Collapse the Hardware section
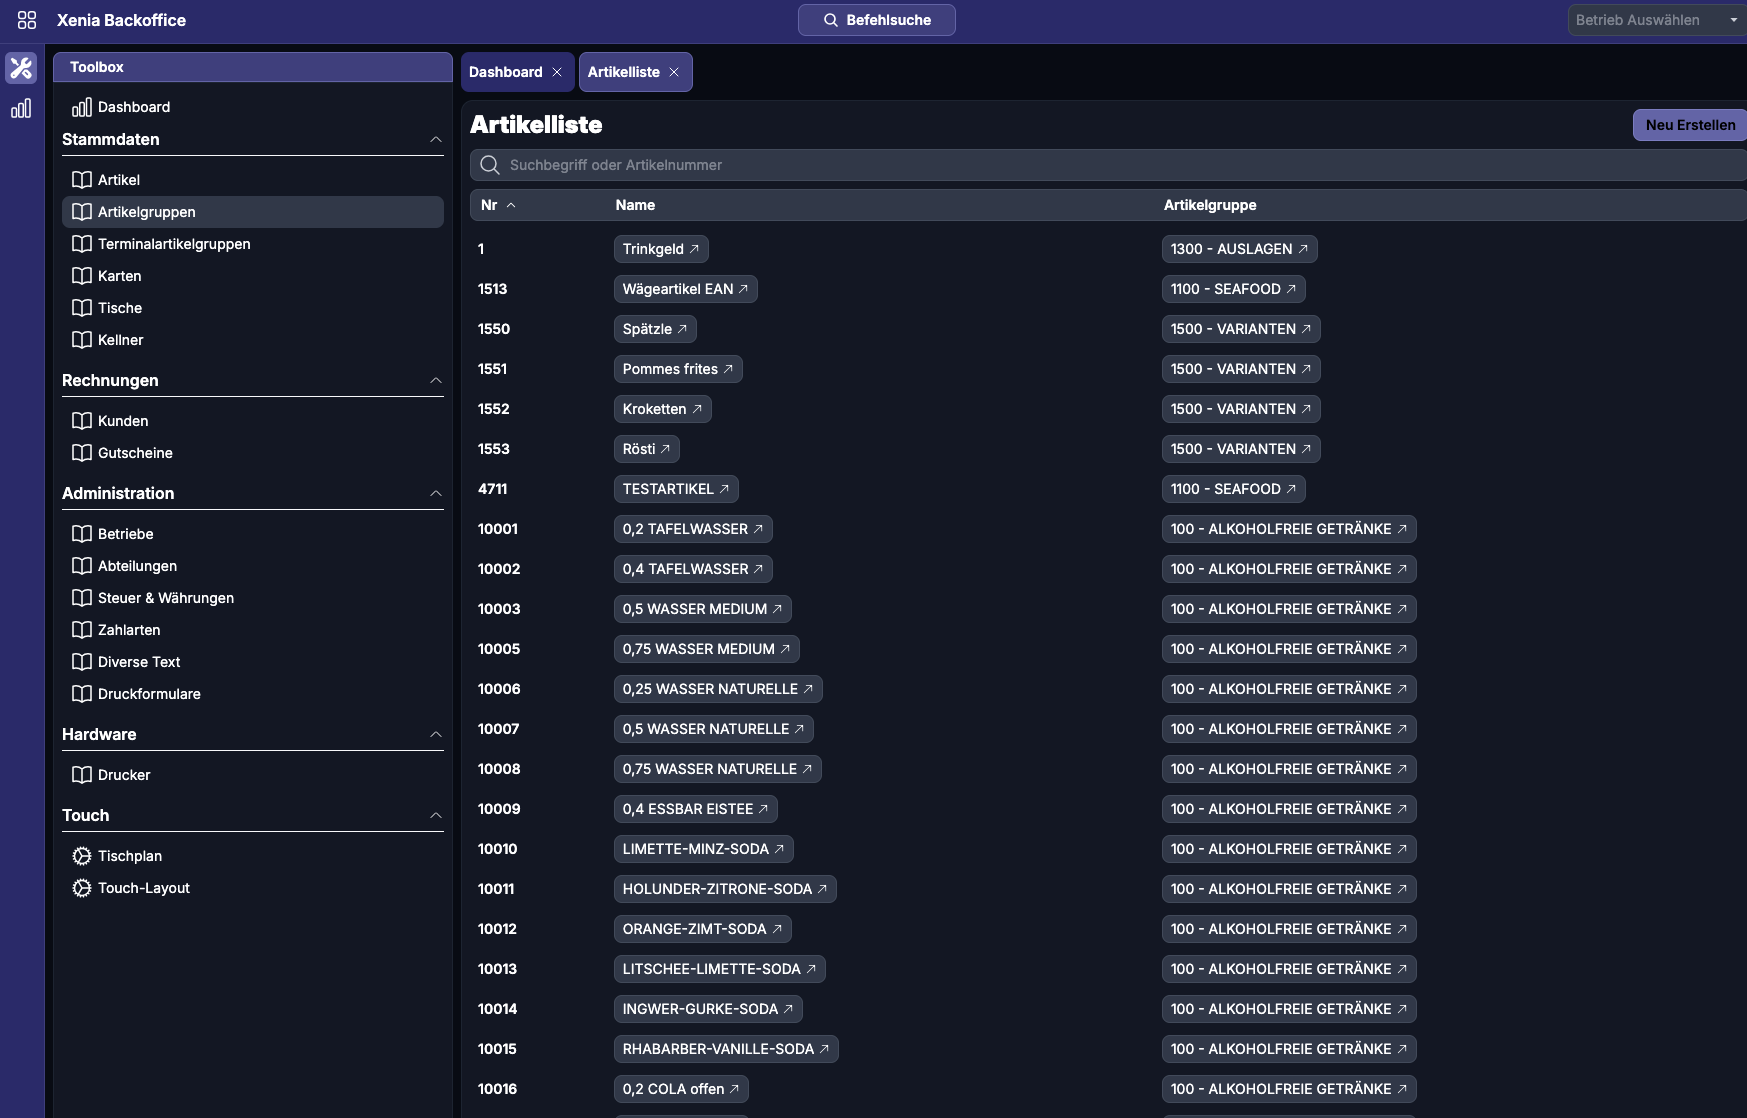The width and height of the screenshot is (1747, 1118). tap(436, 735)
